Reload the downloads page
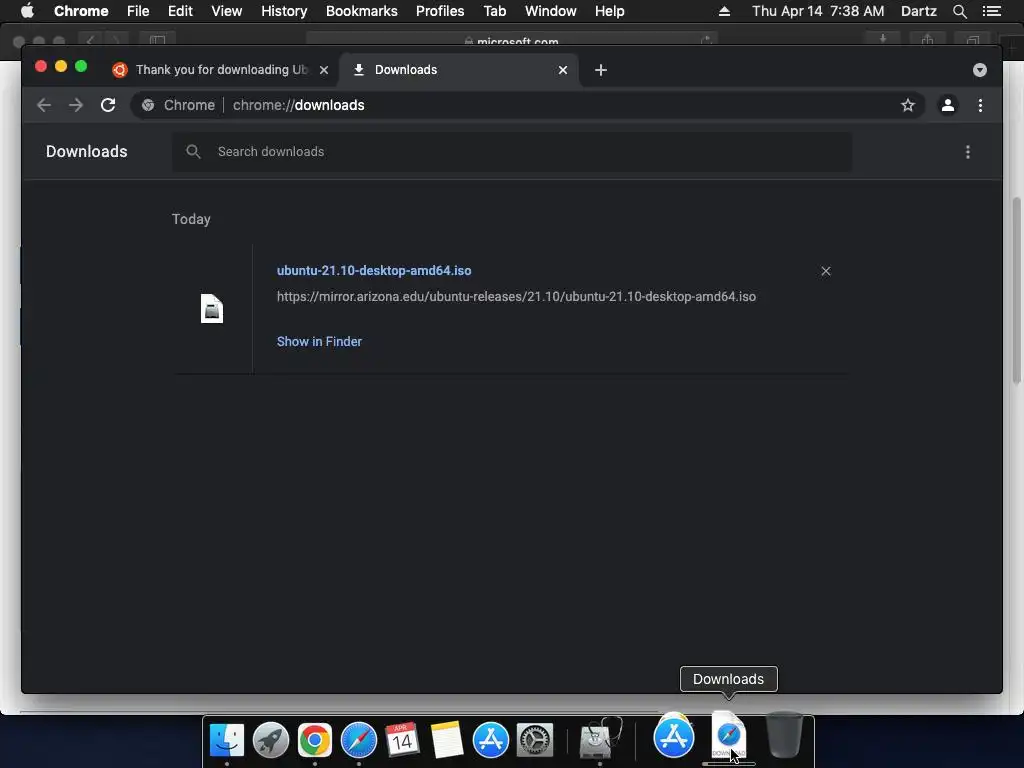Viewport: 1024px width, 768px height. [x=108, y=105]
